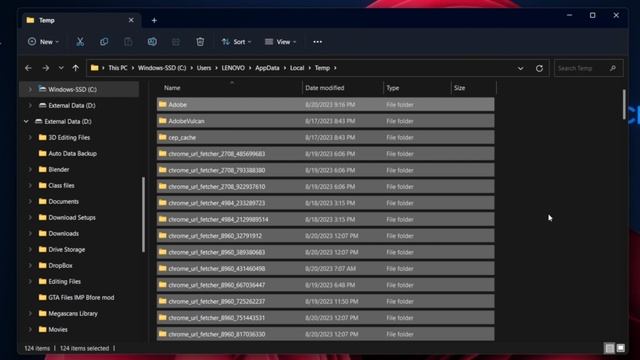
Task: Open the See more ellipsis menu
Action: tap(318, 42)
